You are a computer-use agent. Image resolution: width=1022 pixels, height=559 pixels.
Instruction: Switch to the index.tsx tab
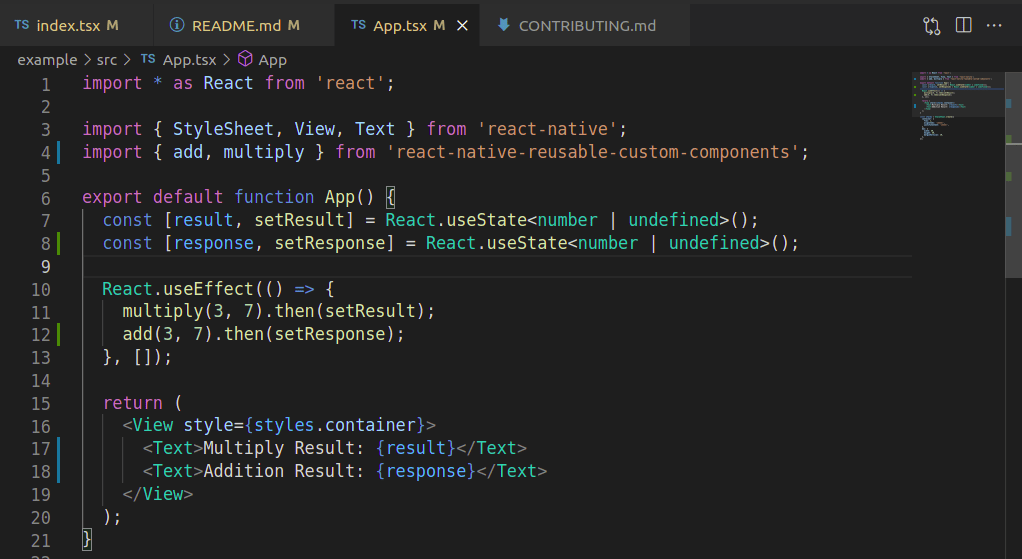click(68, 25)
